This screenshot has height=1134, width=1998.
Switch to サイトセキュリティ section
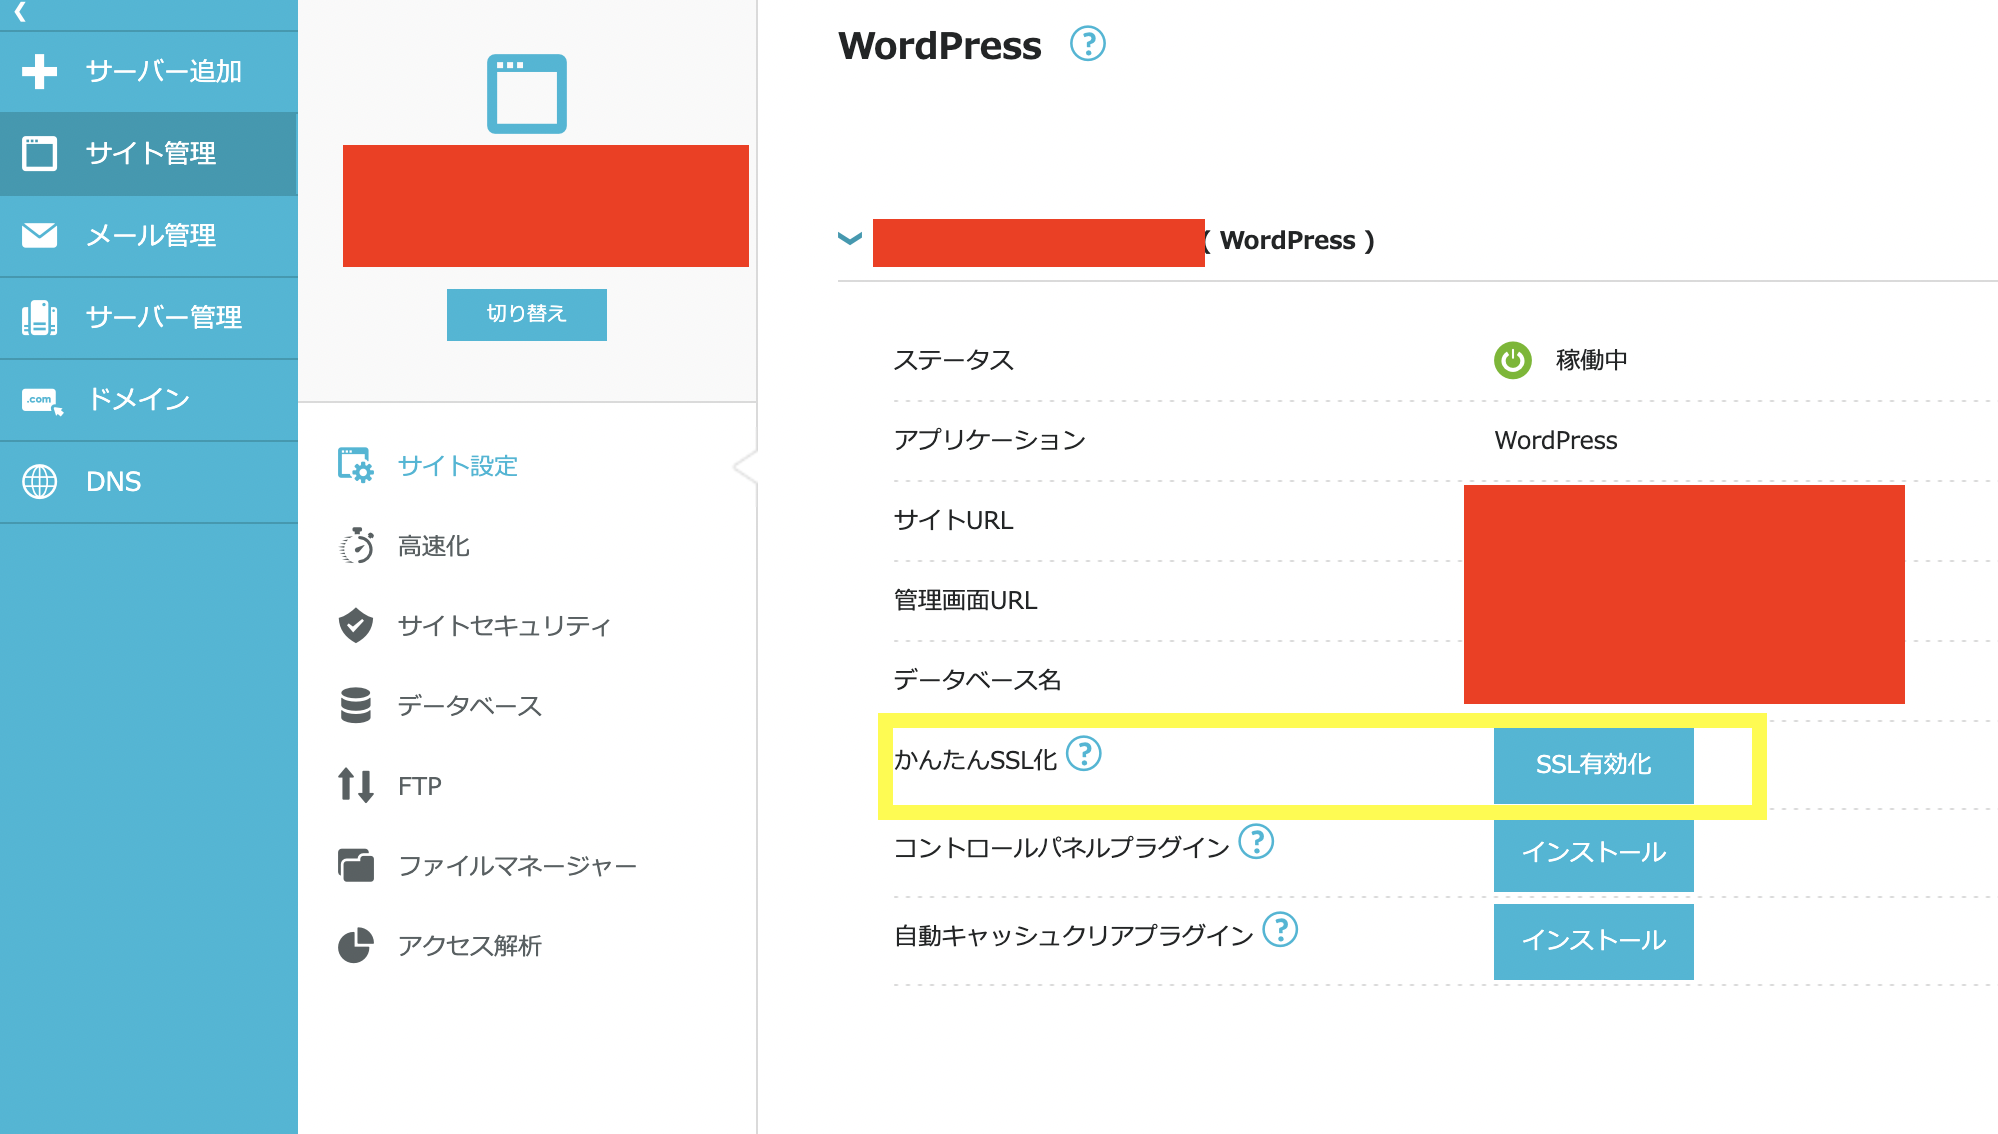pos(356,626)
